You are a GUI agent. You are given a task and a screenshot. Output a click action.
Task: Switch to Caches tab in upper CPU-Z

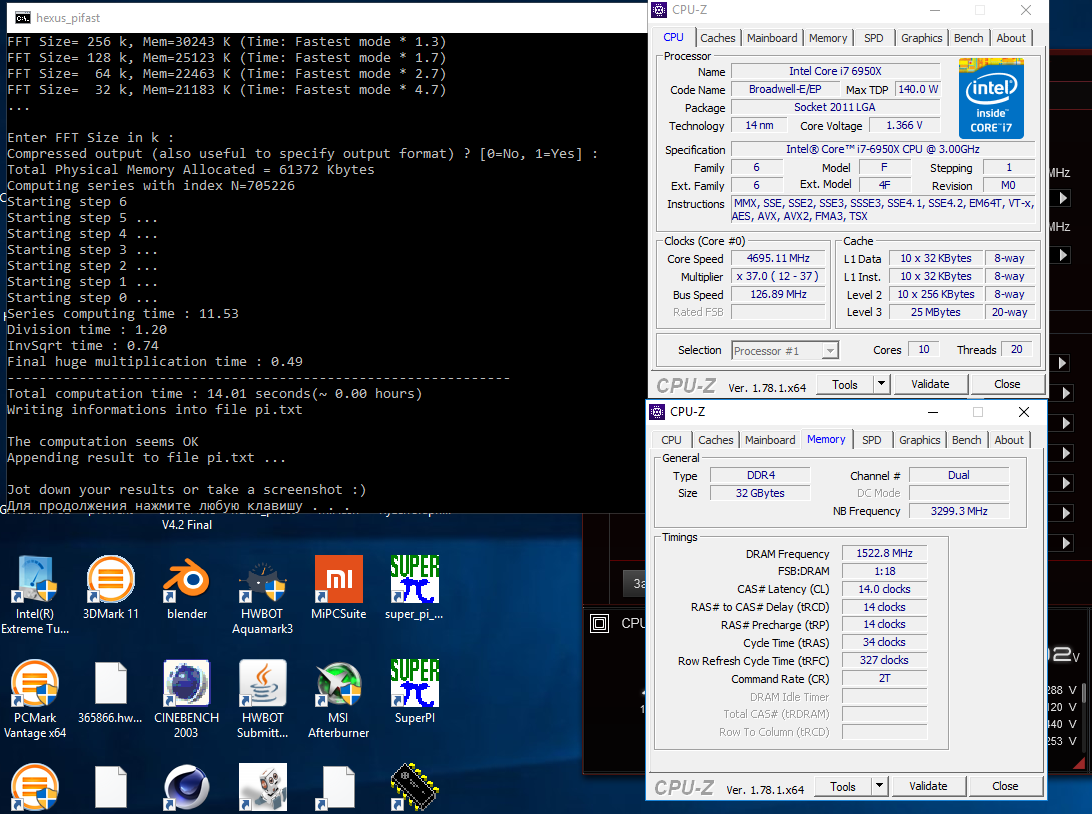click(x=717, y=38)
